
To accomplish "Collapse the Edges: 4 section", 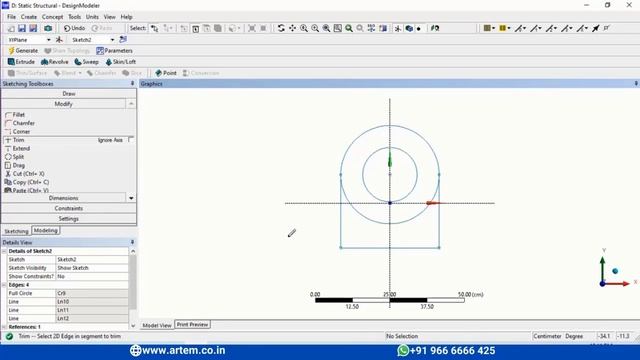I will [x=4, y=285].
